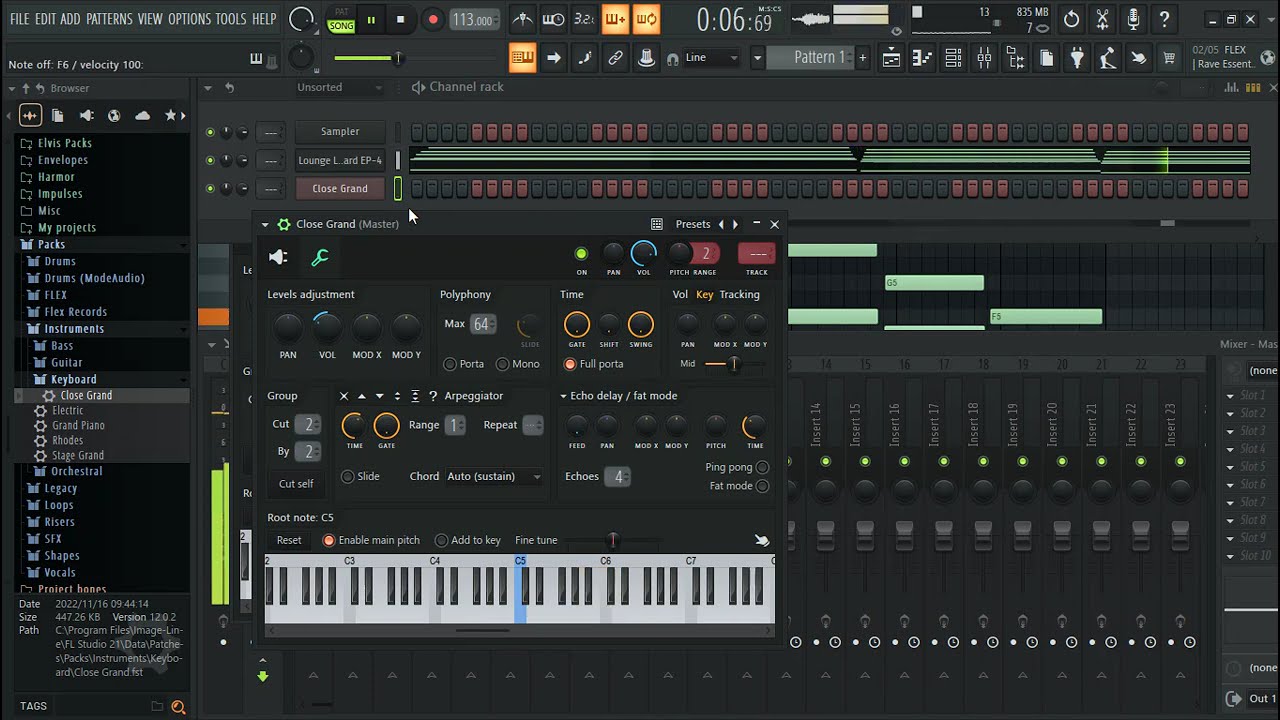Click the Record button
This screenshot has height=720, width=1280.
click(433, 19)
